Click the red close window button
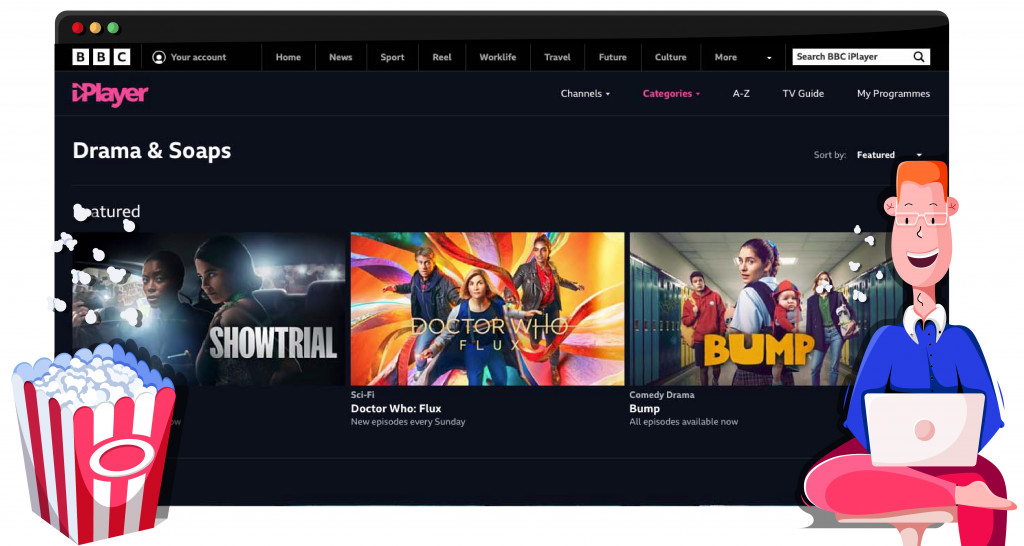This screenshot has width=1024, height=546. pos(78,27)
